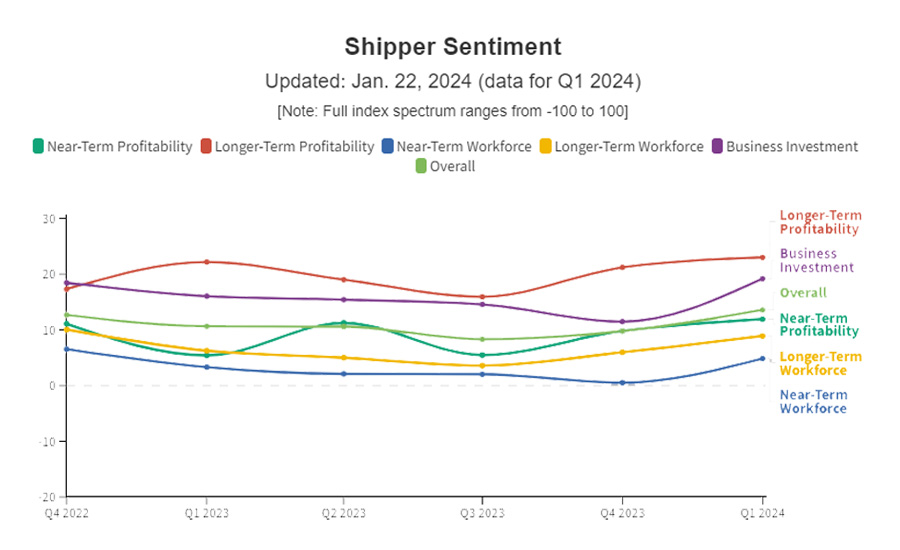The width and height of the screenshot is (900, 550).
Task: Click Near-Term Workforce data point at Q4 2023
Action: pos(622,383)
